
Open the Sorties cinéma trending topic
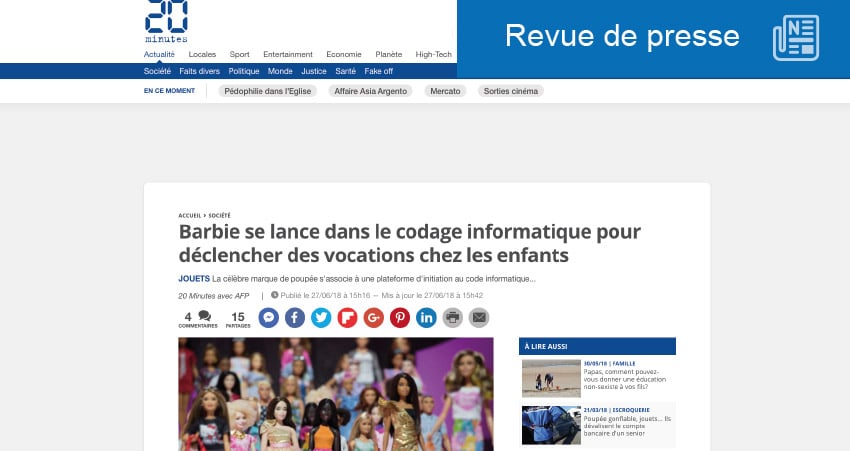tap(510, 91)
